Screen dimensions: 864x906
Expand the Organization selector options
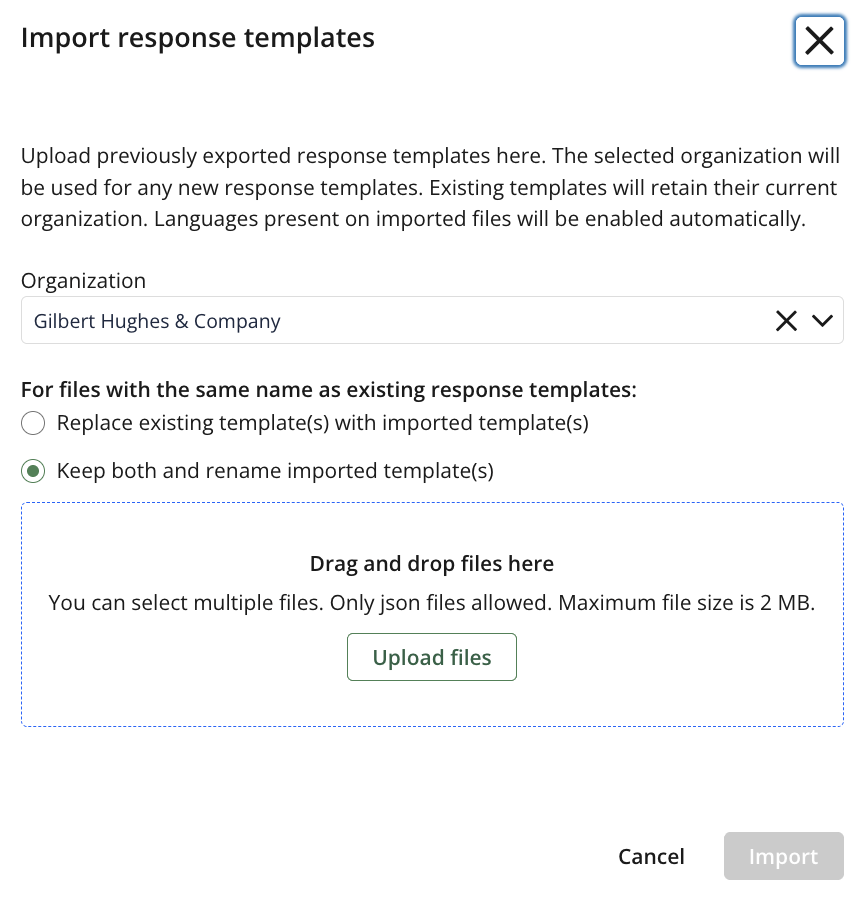click(x=823, y=320)
